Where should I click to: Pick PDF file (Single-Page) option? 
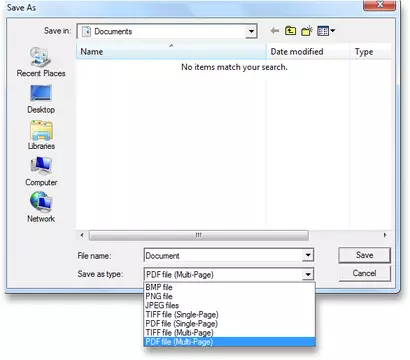229,323
